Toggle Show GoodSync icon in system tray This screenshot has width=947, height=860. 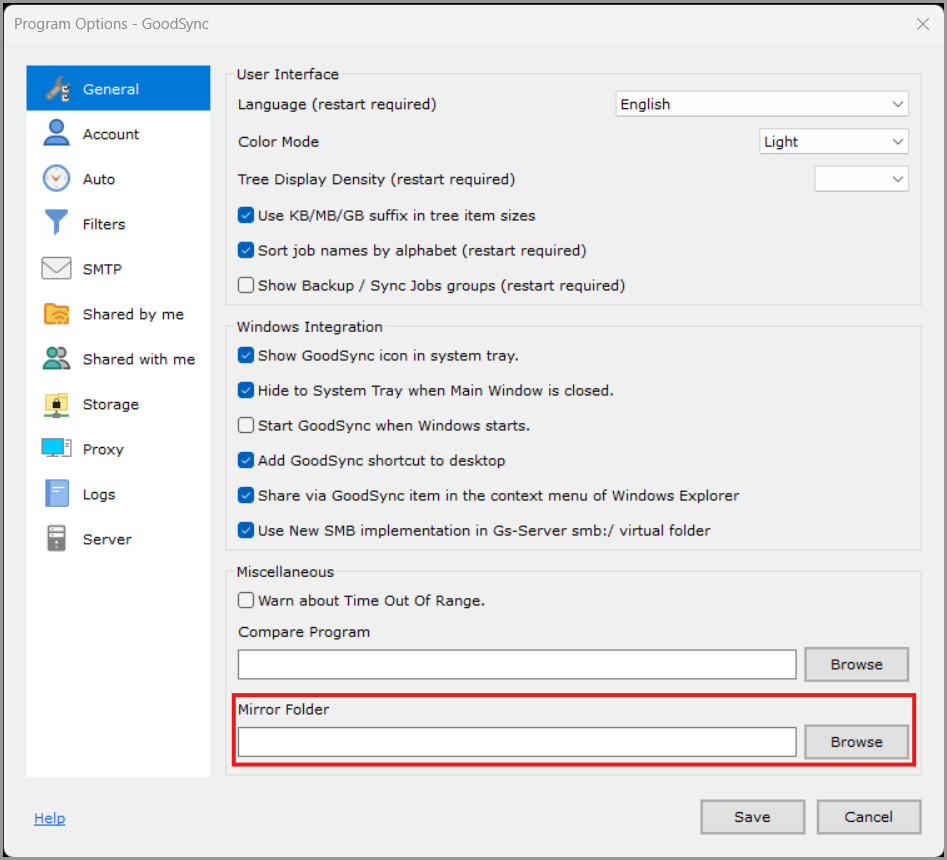246,355
